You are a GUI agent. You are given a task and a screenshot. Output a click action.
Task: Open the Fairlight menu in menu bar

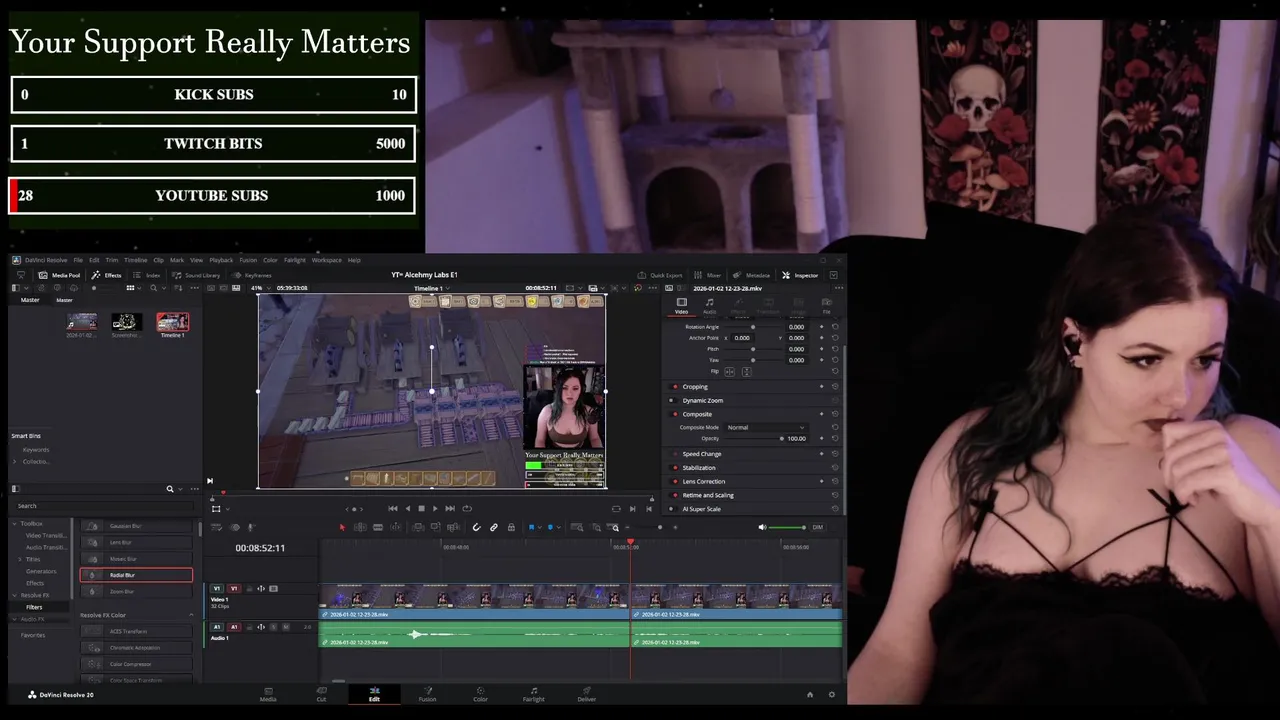pyautogui.click(x=295, y=260)
